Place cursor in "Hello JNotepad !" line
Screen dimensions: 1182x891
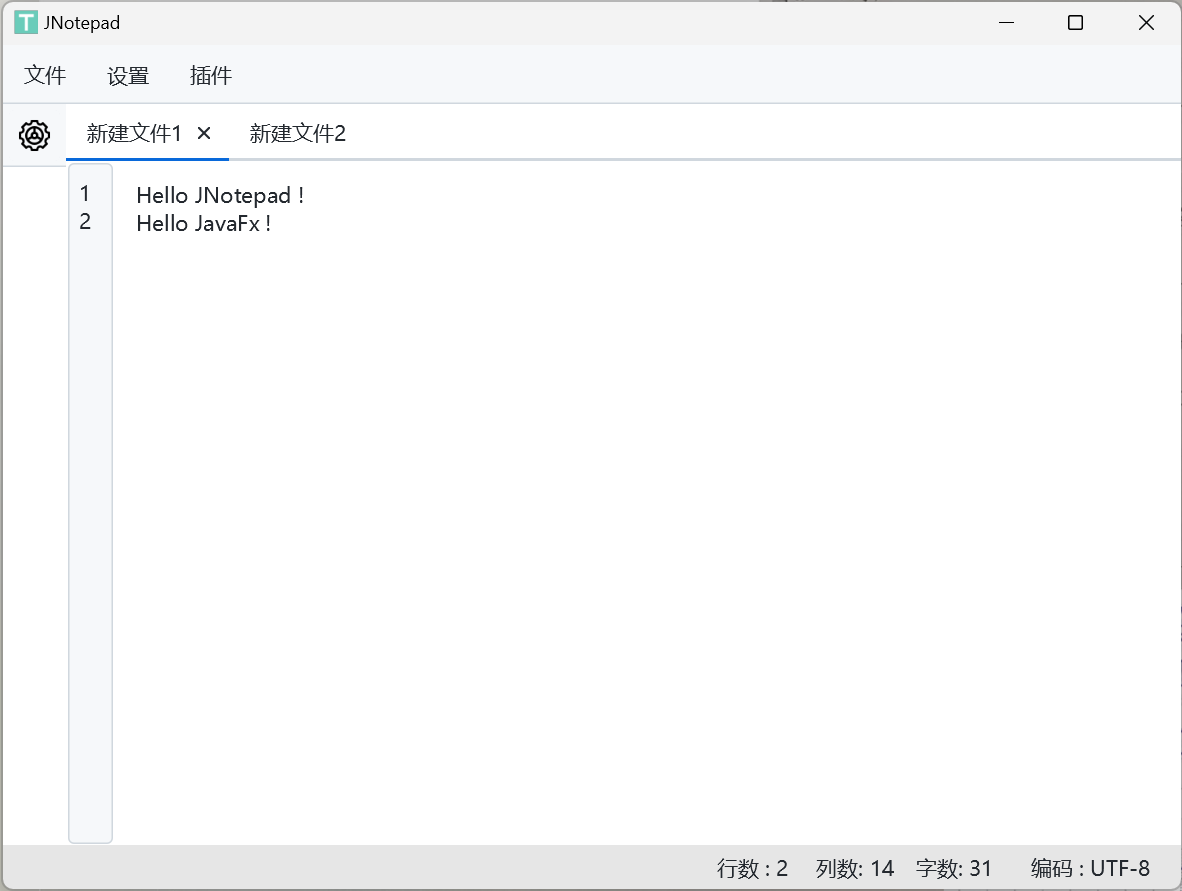tap(220, 195)
